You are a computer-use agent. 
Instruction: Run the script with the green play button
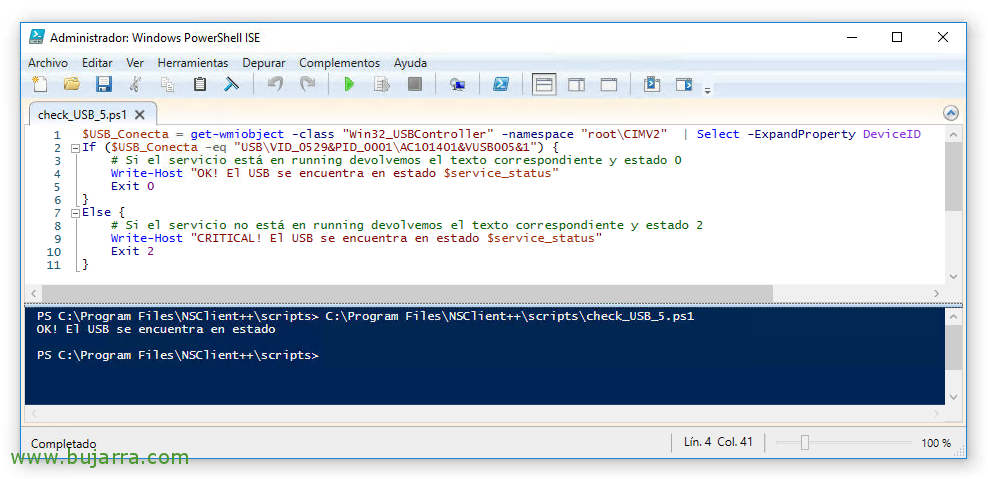(349, 85)
